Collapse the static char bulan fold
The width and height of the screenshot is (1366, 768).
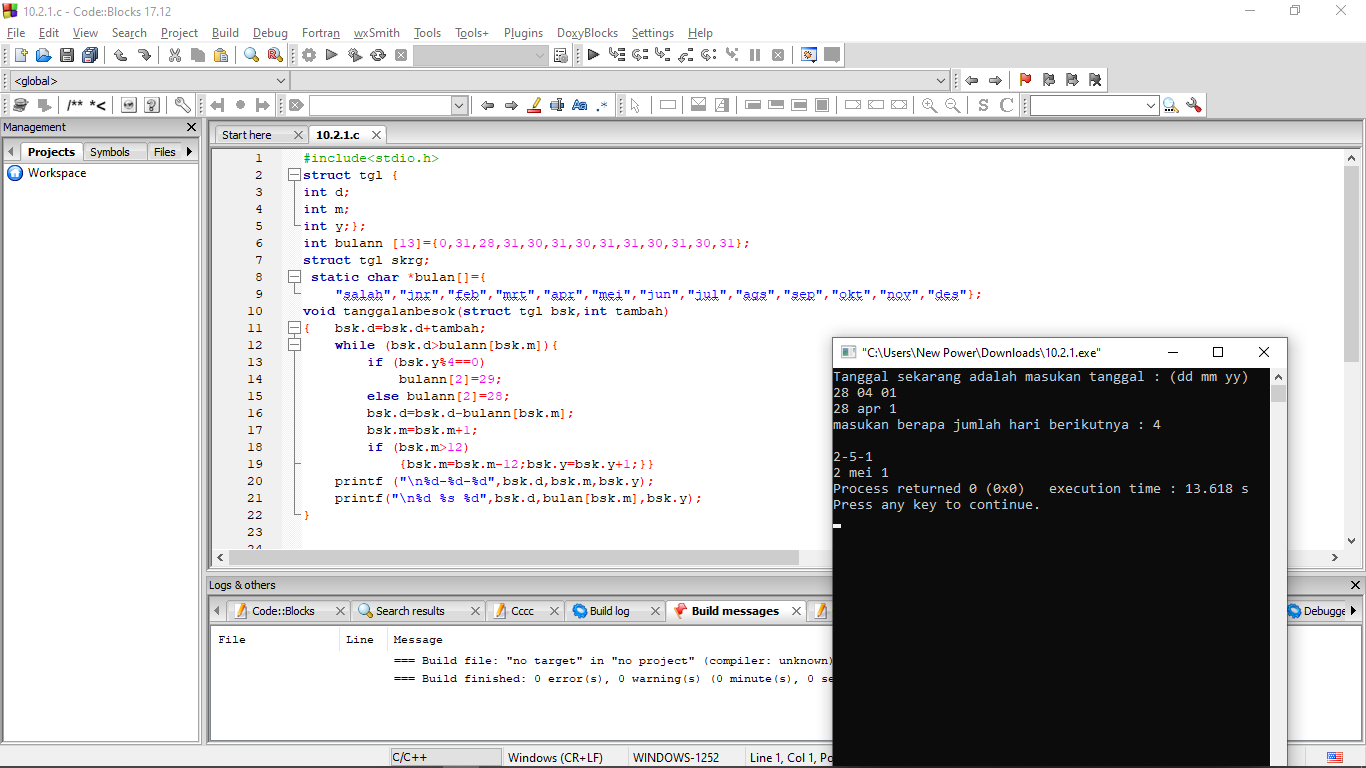click(294, 277)
